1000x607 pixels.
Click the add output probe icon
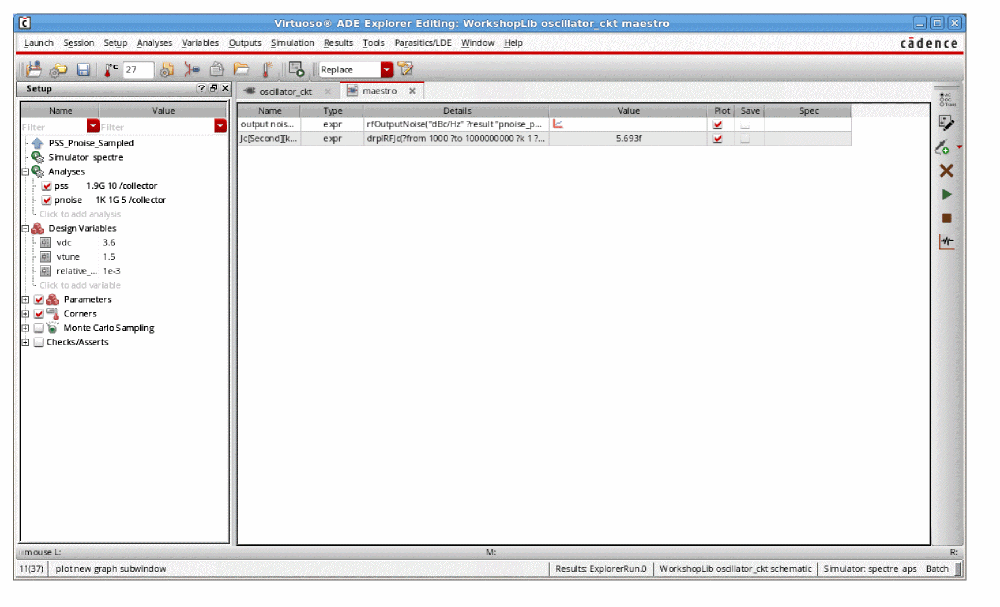pyautogui.click(x=943, y=147)
